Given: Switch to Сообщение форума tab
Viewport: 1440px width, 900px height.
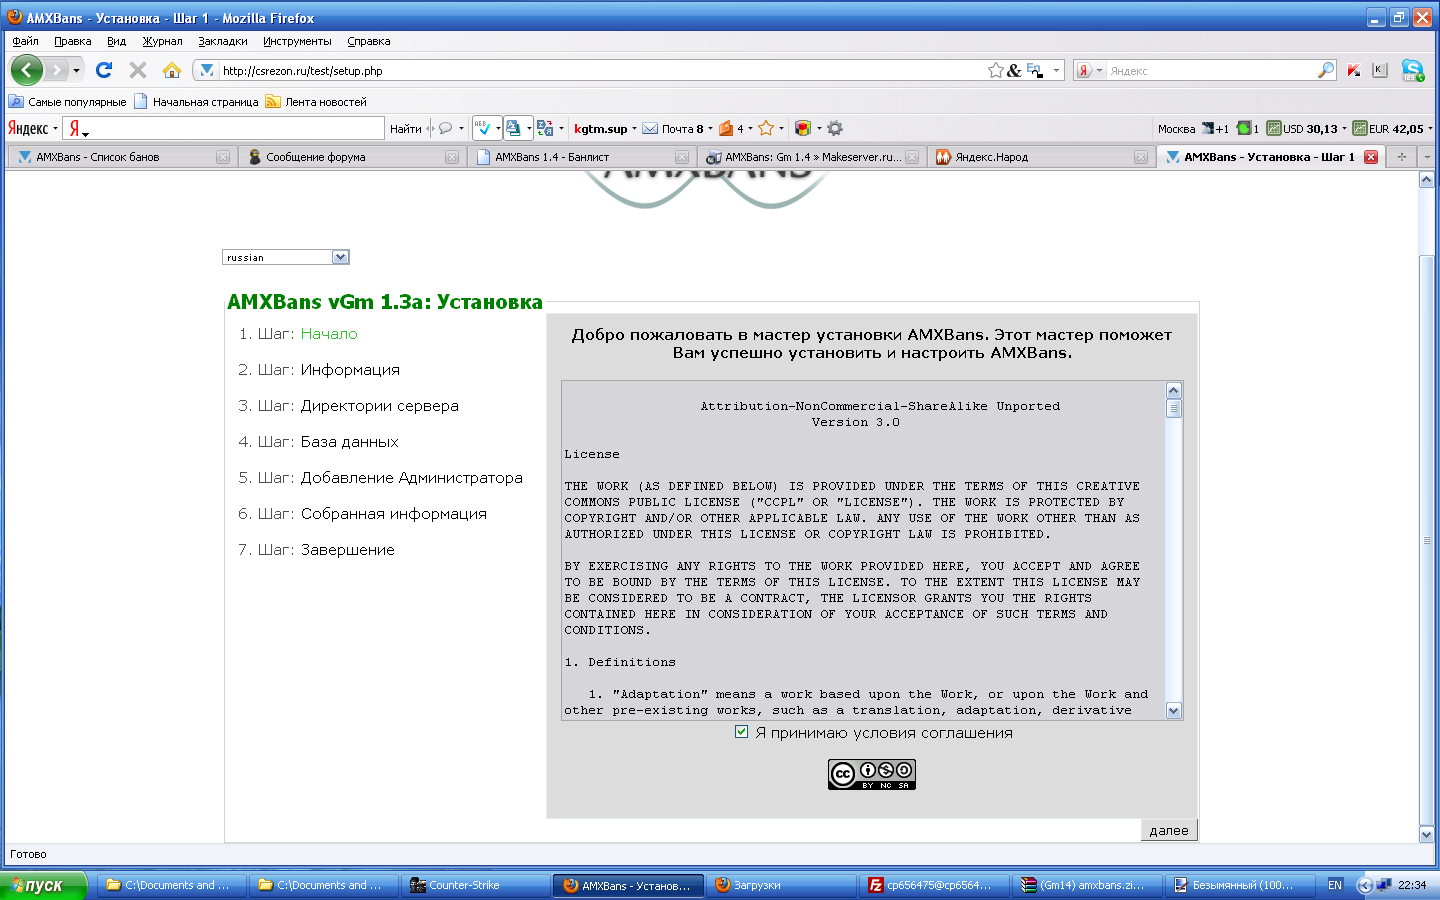Looking at the screenshot, I should (352, 157).
